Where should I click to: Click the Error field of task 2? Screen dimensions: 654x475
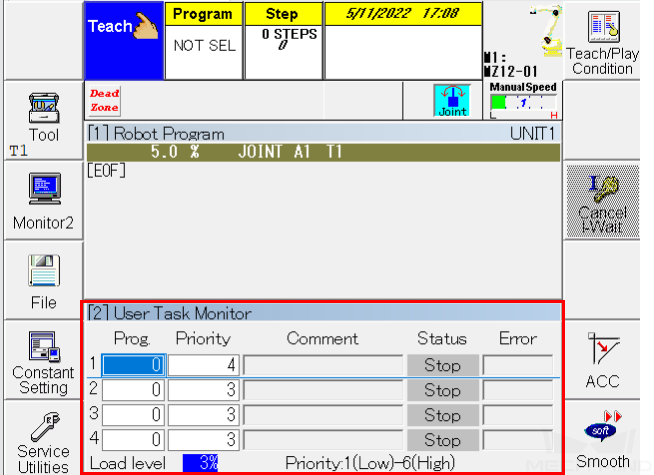coord(518,390)
